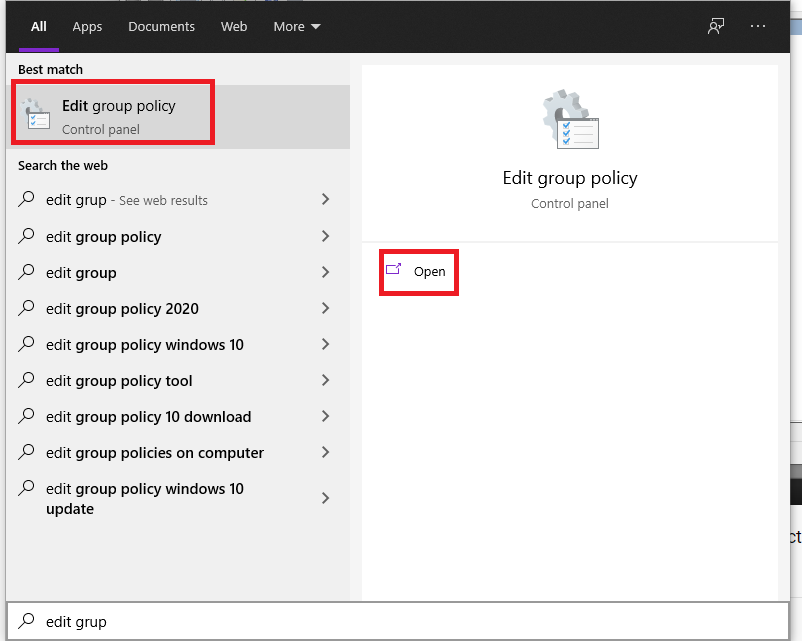Open the three-dot options menu
Viewport: 802px width, 641px height.
(x=757, y=26)
